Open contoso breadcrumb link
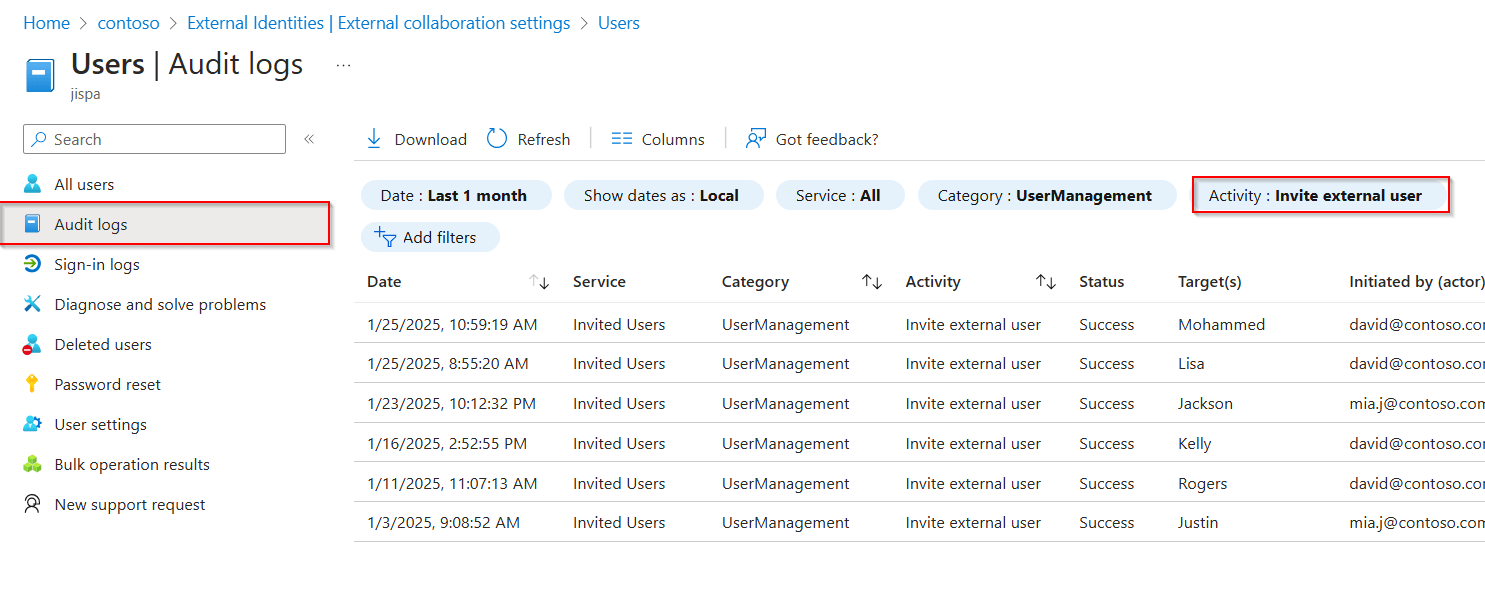Viewport: 1485px width, 611px height. (x=129, y=23)
